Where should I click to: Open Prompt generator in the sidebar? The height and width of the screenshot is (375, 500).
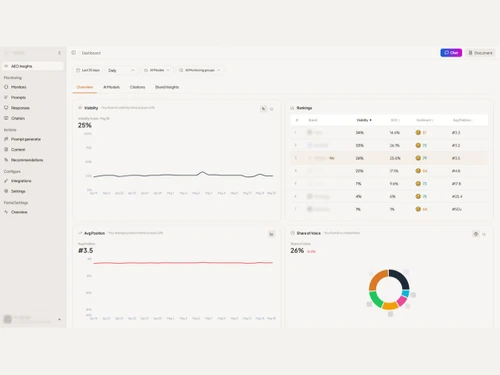[26, 139]
